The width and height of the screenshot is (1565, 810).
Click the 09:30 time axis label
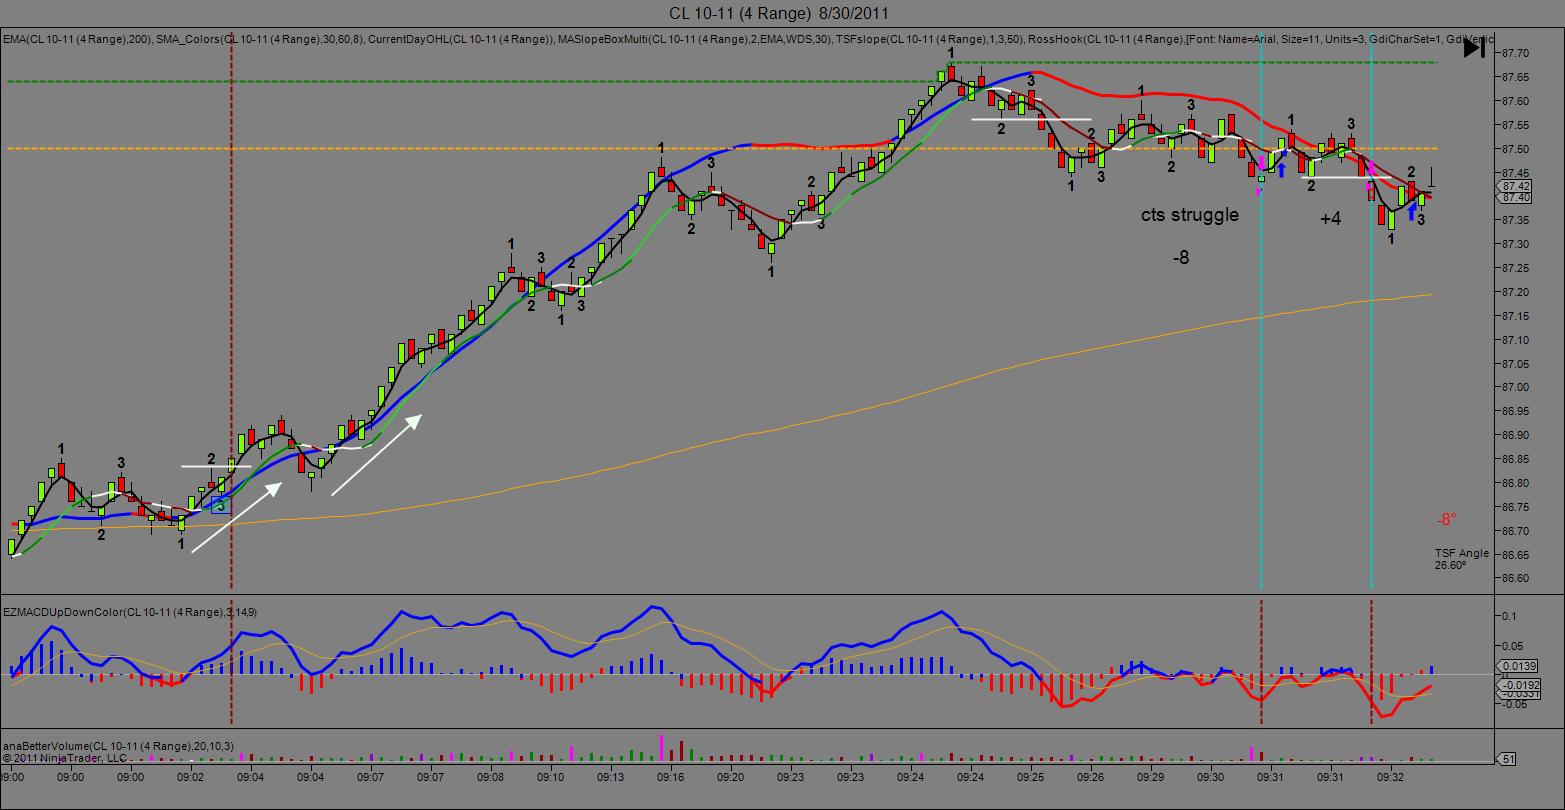[x=1211, y=776]
